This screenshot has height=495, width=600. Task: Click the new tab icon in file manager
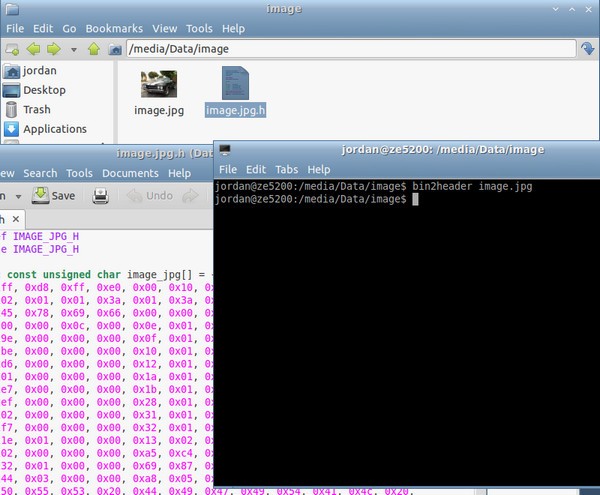pyautogui.click(x=12, y=49)
